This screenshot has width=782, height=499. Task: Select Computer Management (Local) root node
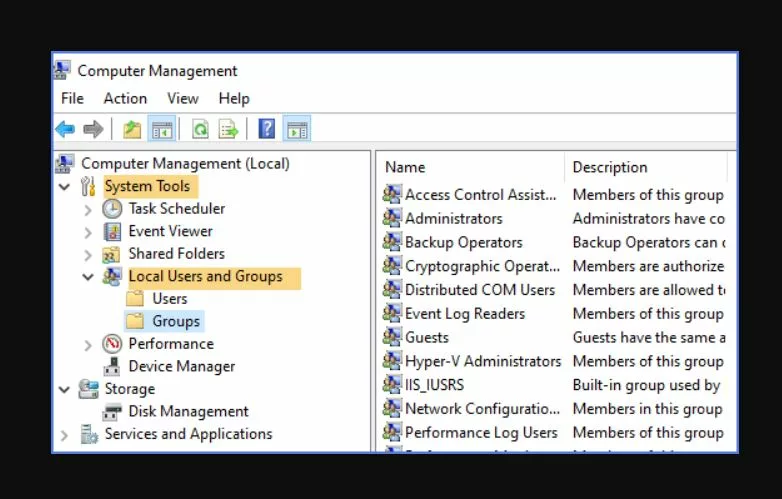186,164
